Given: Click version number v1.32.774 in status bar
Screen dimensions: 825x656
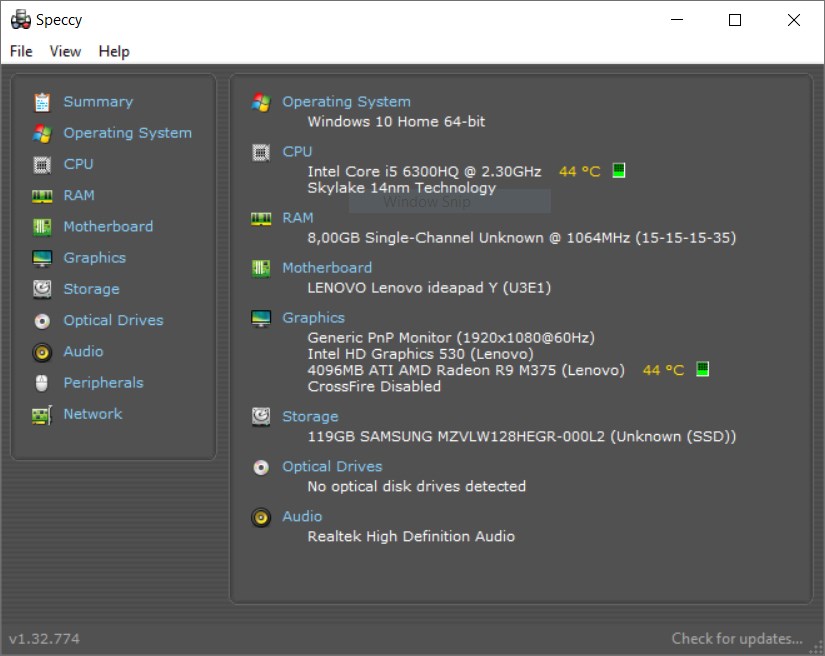Looking at the screenshot, I should point(44,639).
